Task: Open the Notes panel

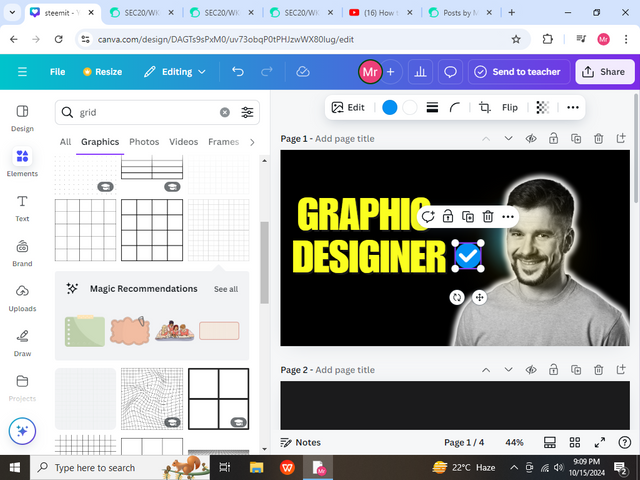Action: click(x=301, y=442)
